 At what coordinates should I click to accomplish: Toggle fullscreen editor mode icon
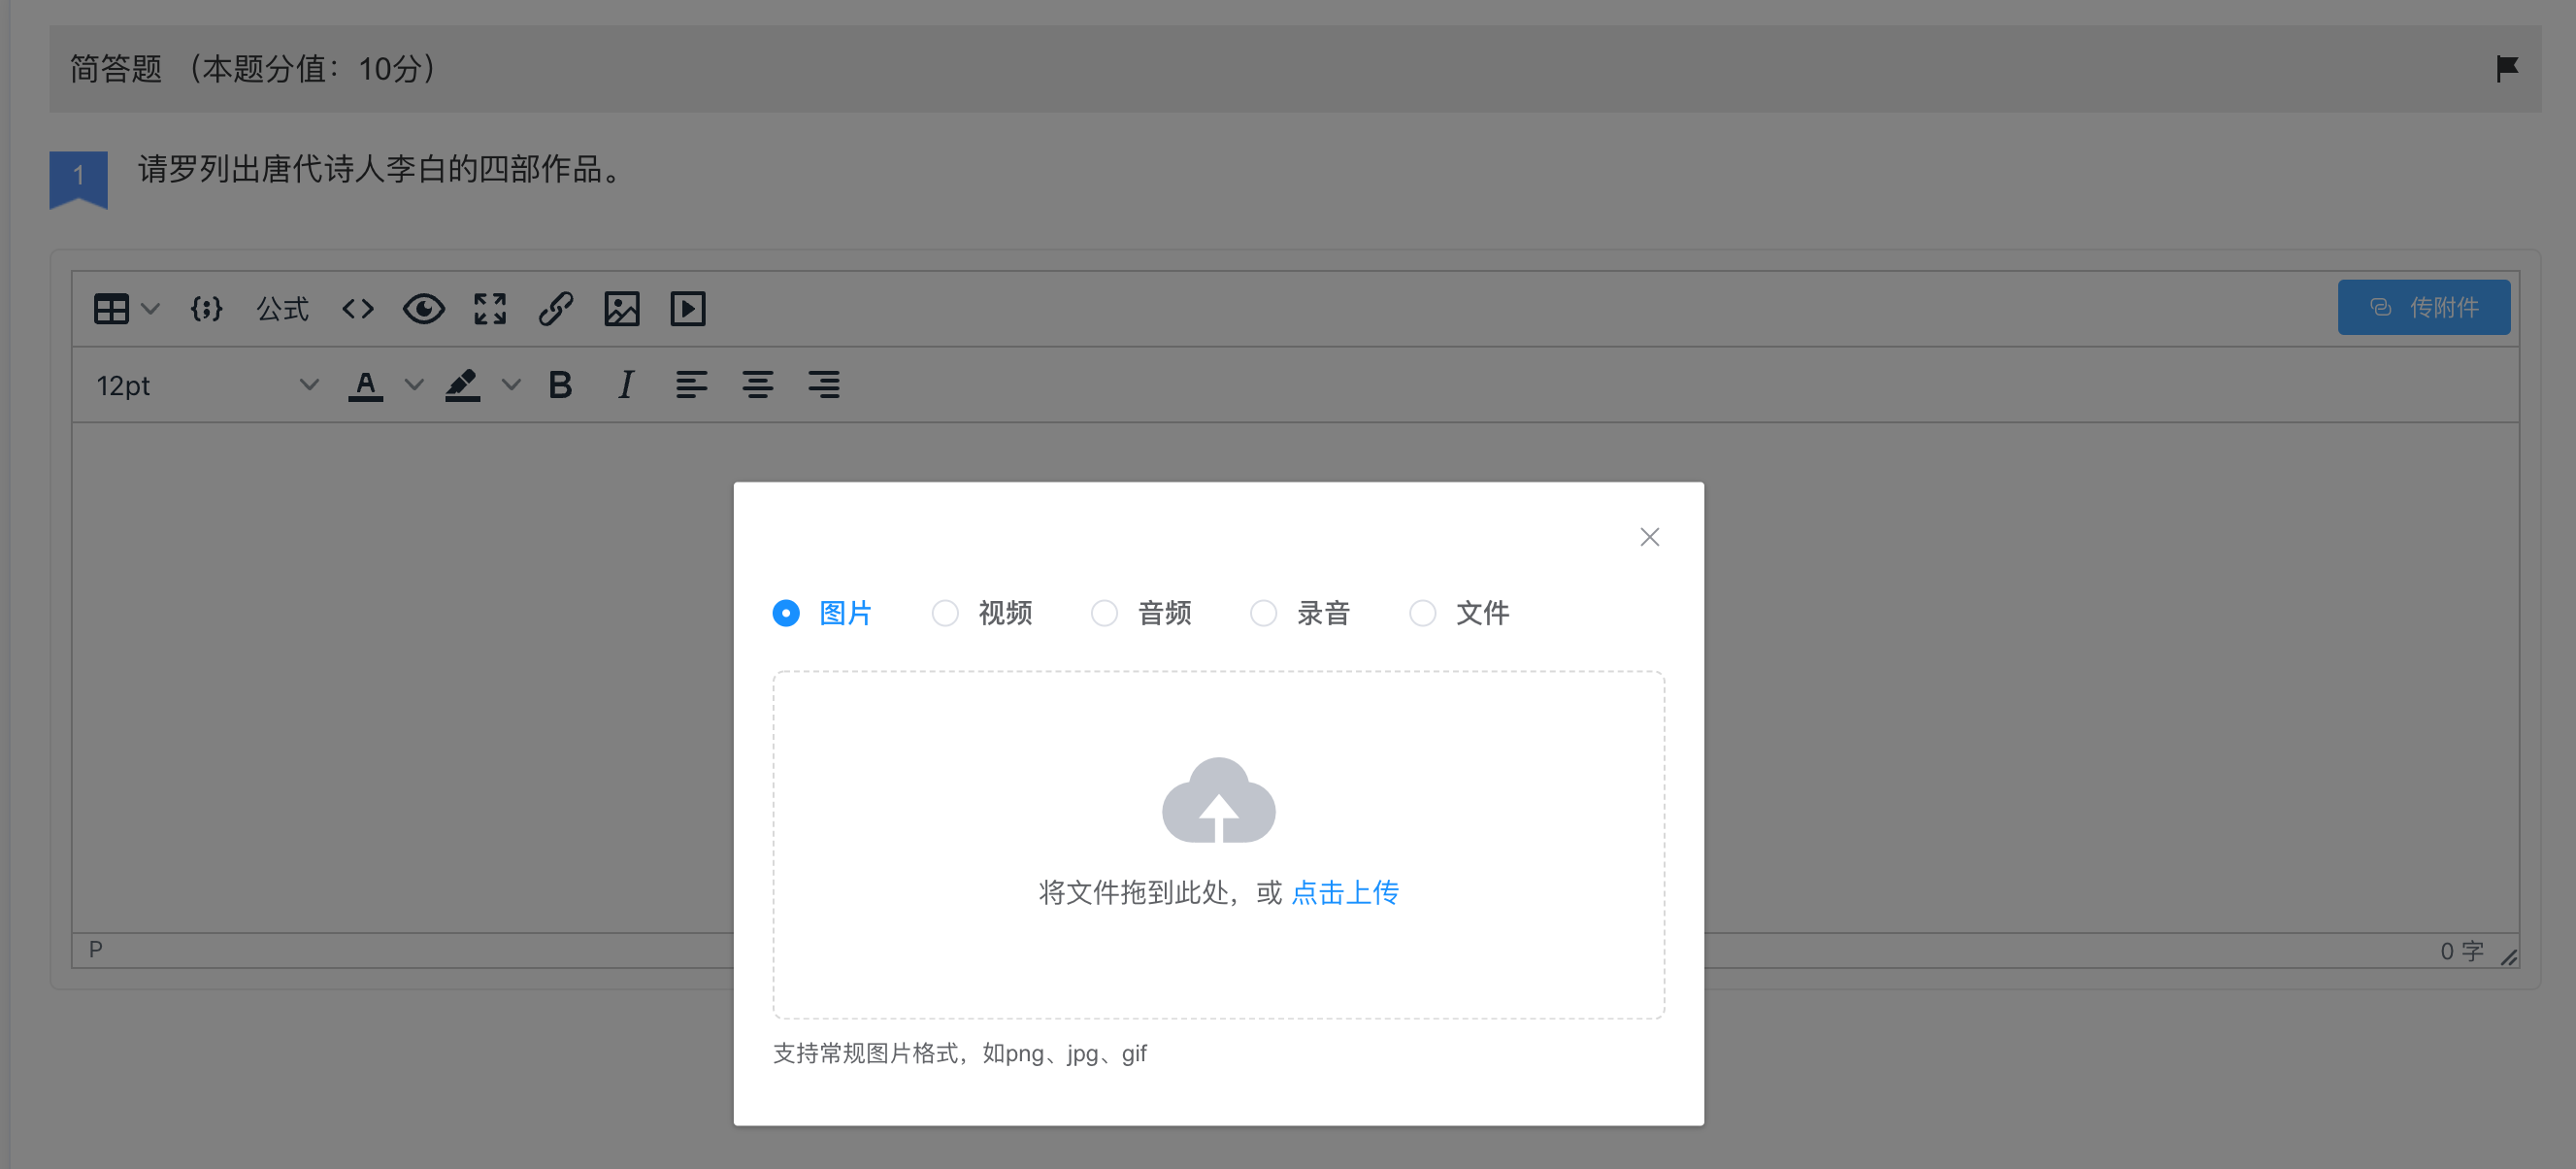tap(490, 309)
